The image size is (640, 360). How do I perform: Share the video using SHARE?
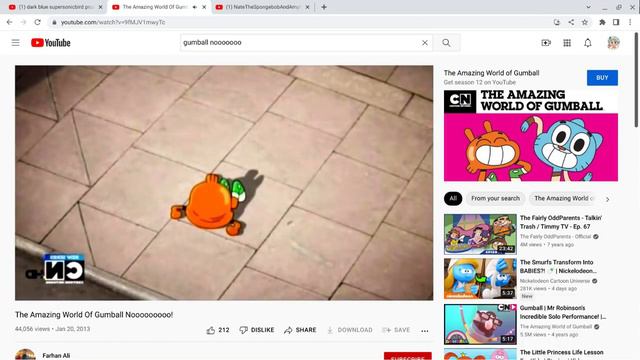300,330
